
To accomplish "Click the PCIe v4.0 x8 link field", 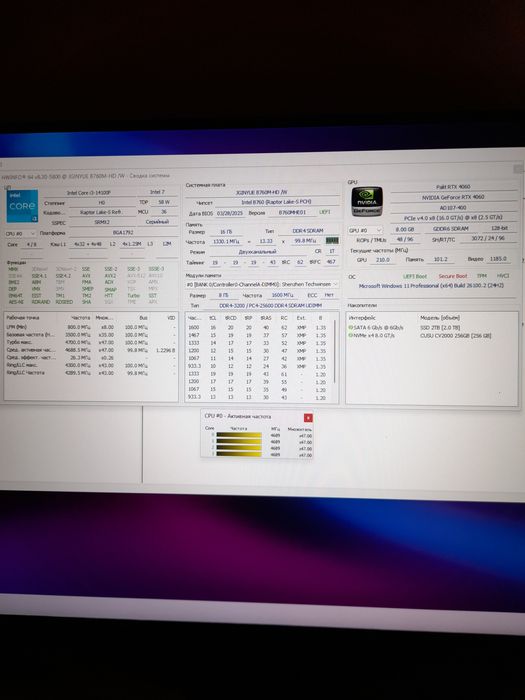I will [x=453, y=217].
